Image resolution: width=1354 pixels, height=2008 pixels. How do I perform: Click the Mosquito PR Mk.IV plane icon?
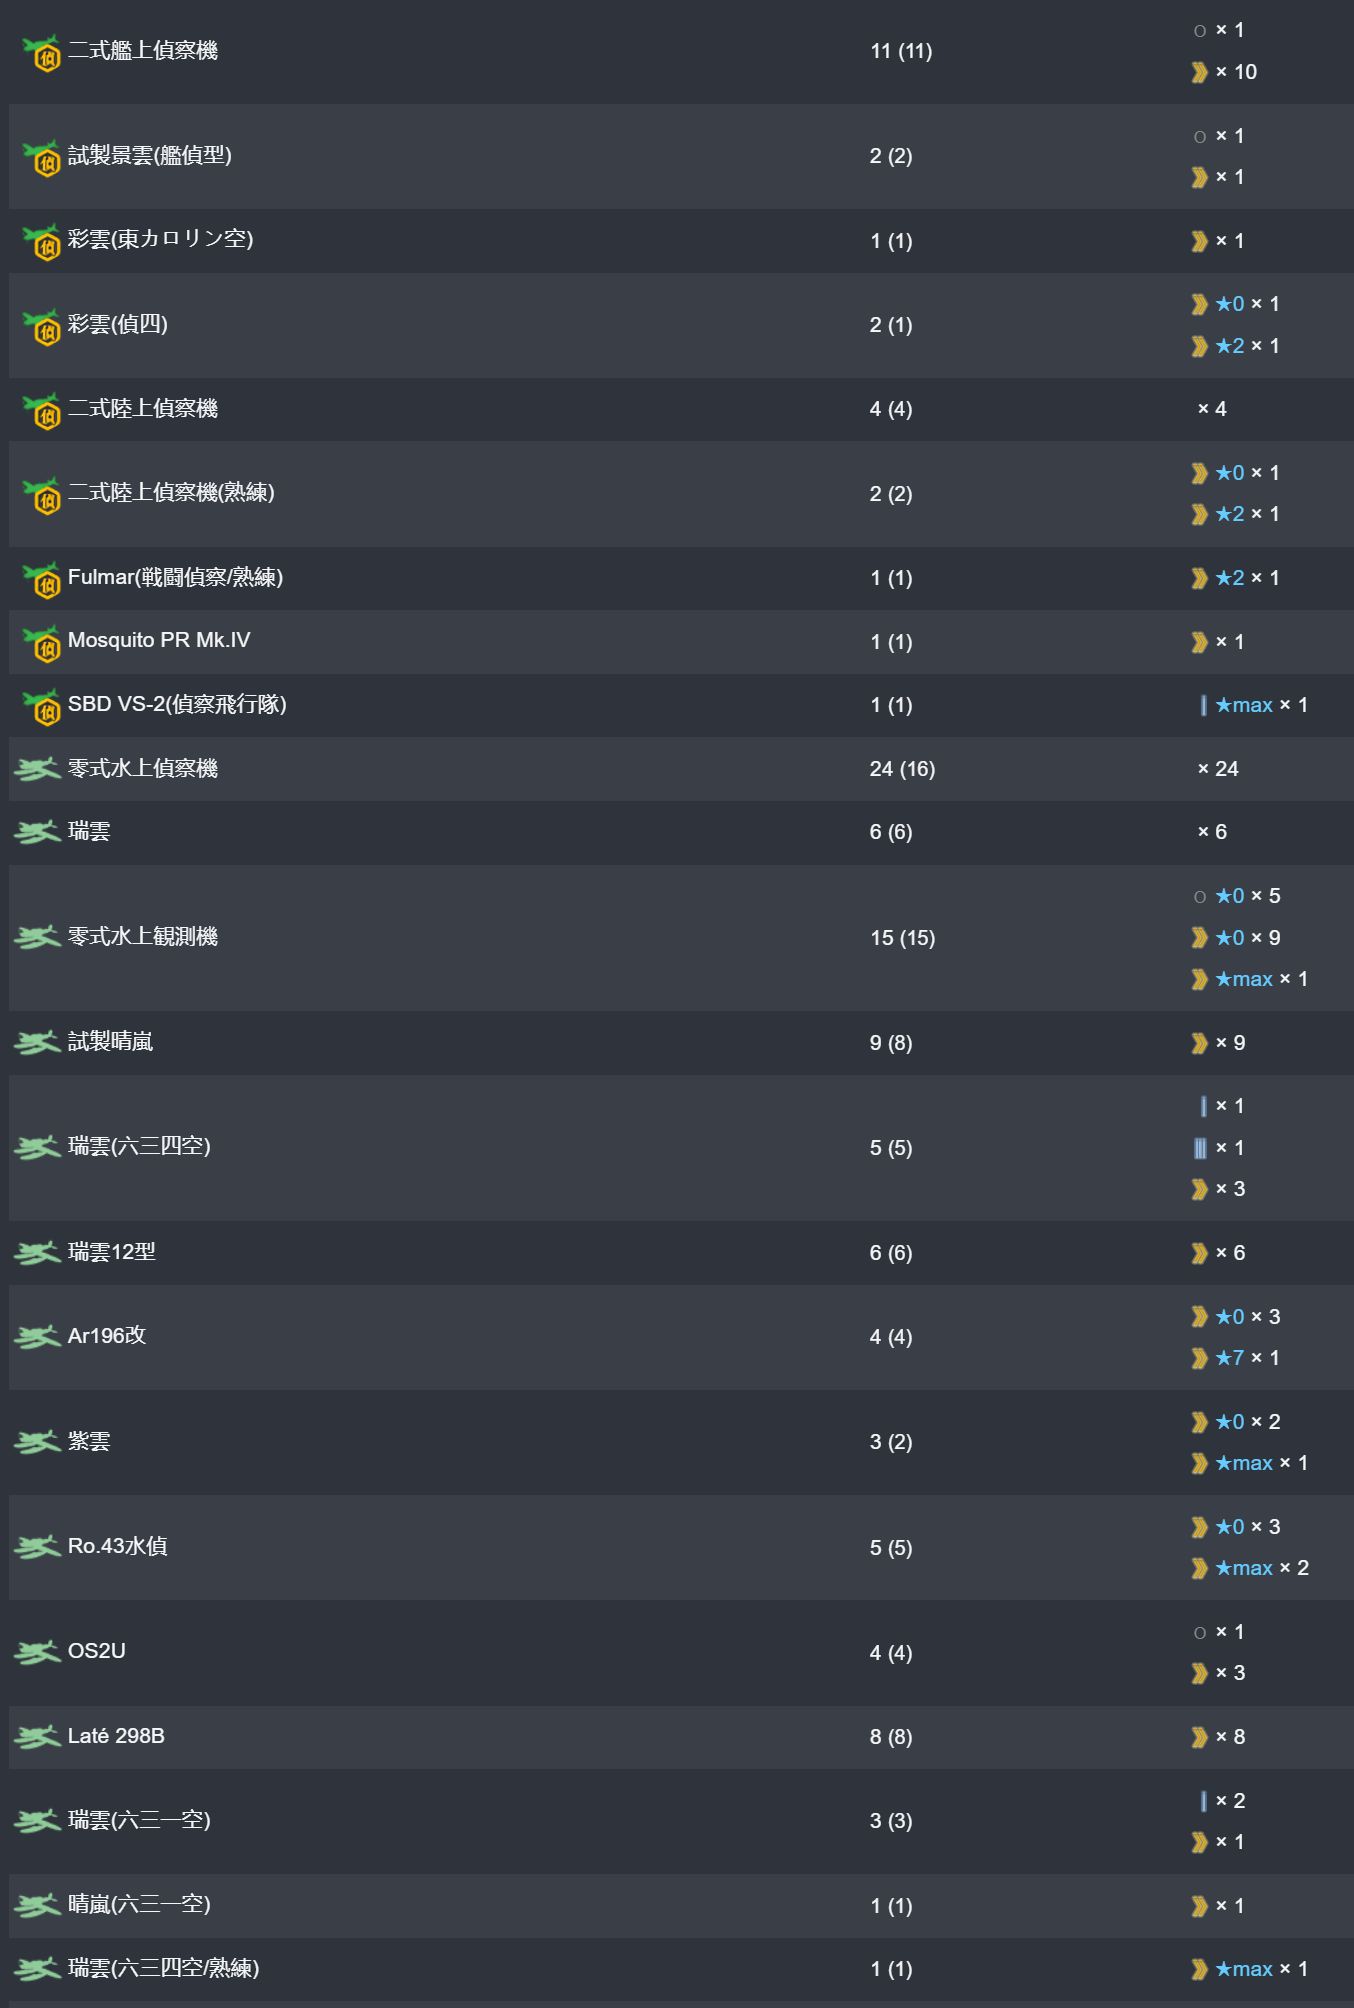[41, 643]
